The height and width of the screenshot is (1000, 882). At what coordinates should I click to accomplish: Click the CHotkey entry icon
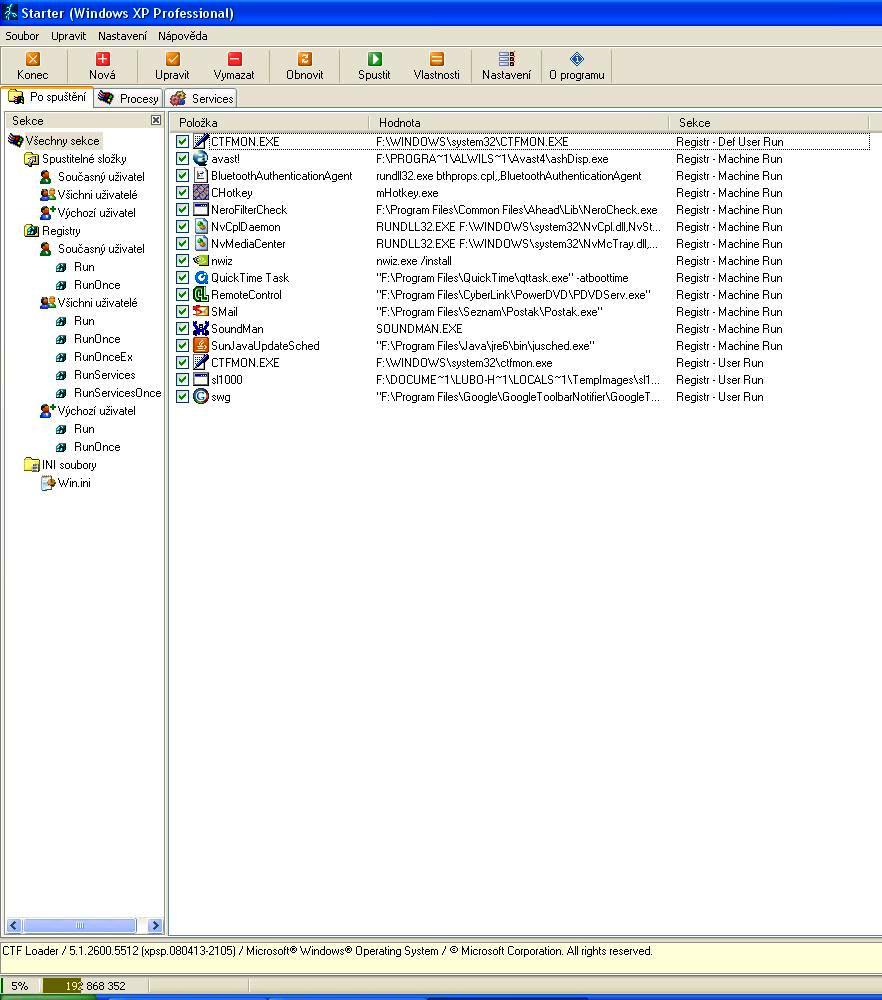click(x=201, y=193)
